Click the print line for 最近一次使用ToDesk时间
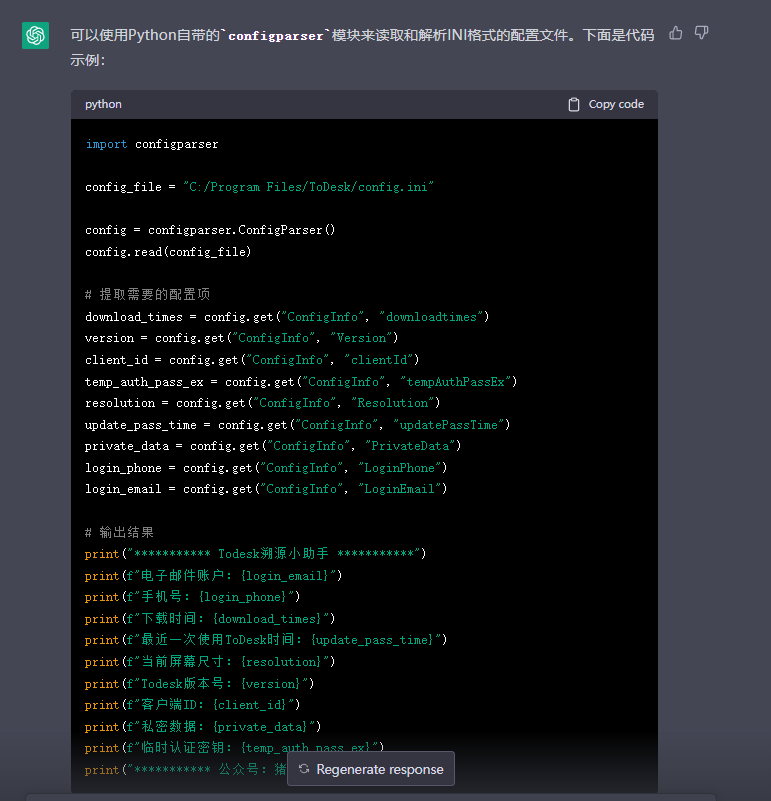This screenshot has height=801, width=771. [266, 640]
